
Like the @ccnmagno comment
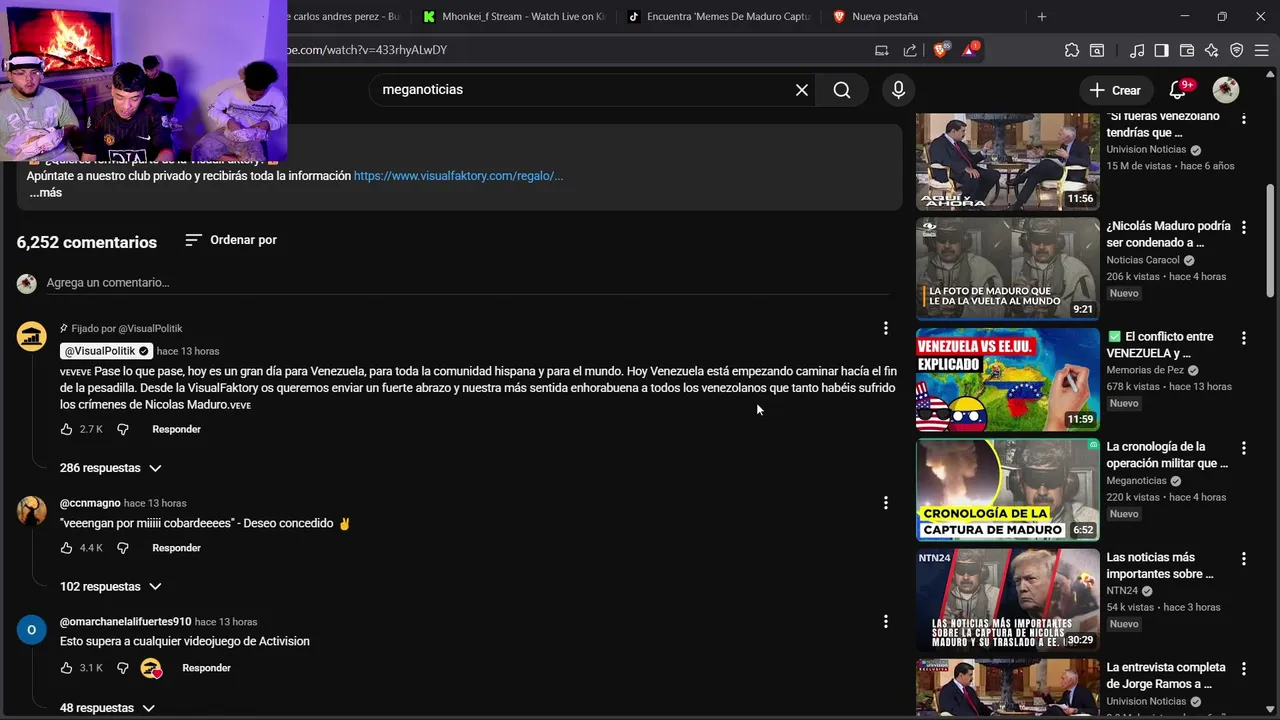(x=66, y=548)
